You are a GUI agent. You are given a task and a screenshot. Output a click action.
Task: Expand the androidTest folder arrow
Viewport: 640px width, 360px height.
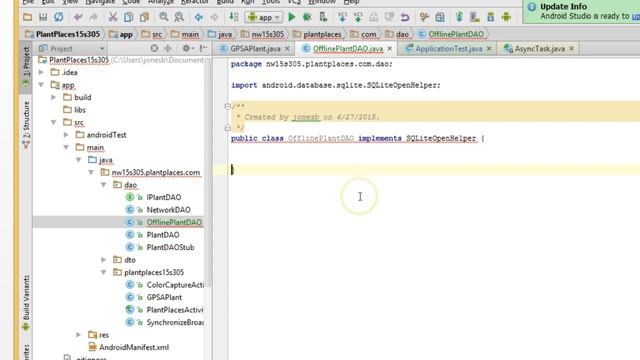click(x=66, y=135)
